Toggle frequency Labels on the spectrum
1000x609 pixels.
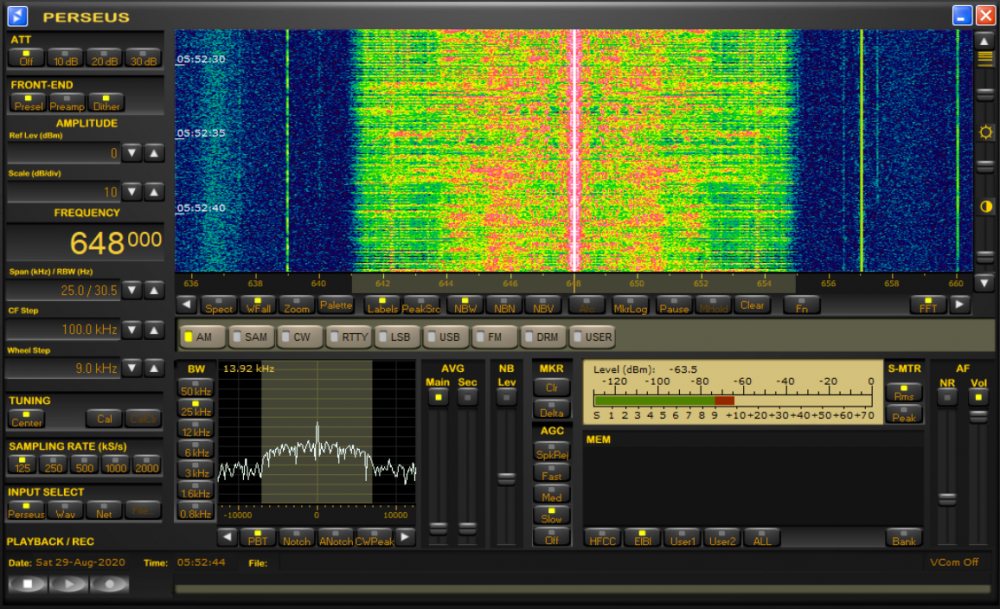point(384,306)
